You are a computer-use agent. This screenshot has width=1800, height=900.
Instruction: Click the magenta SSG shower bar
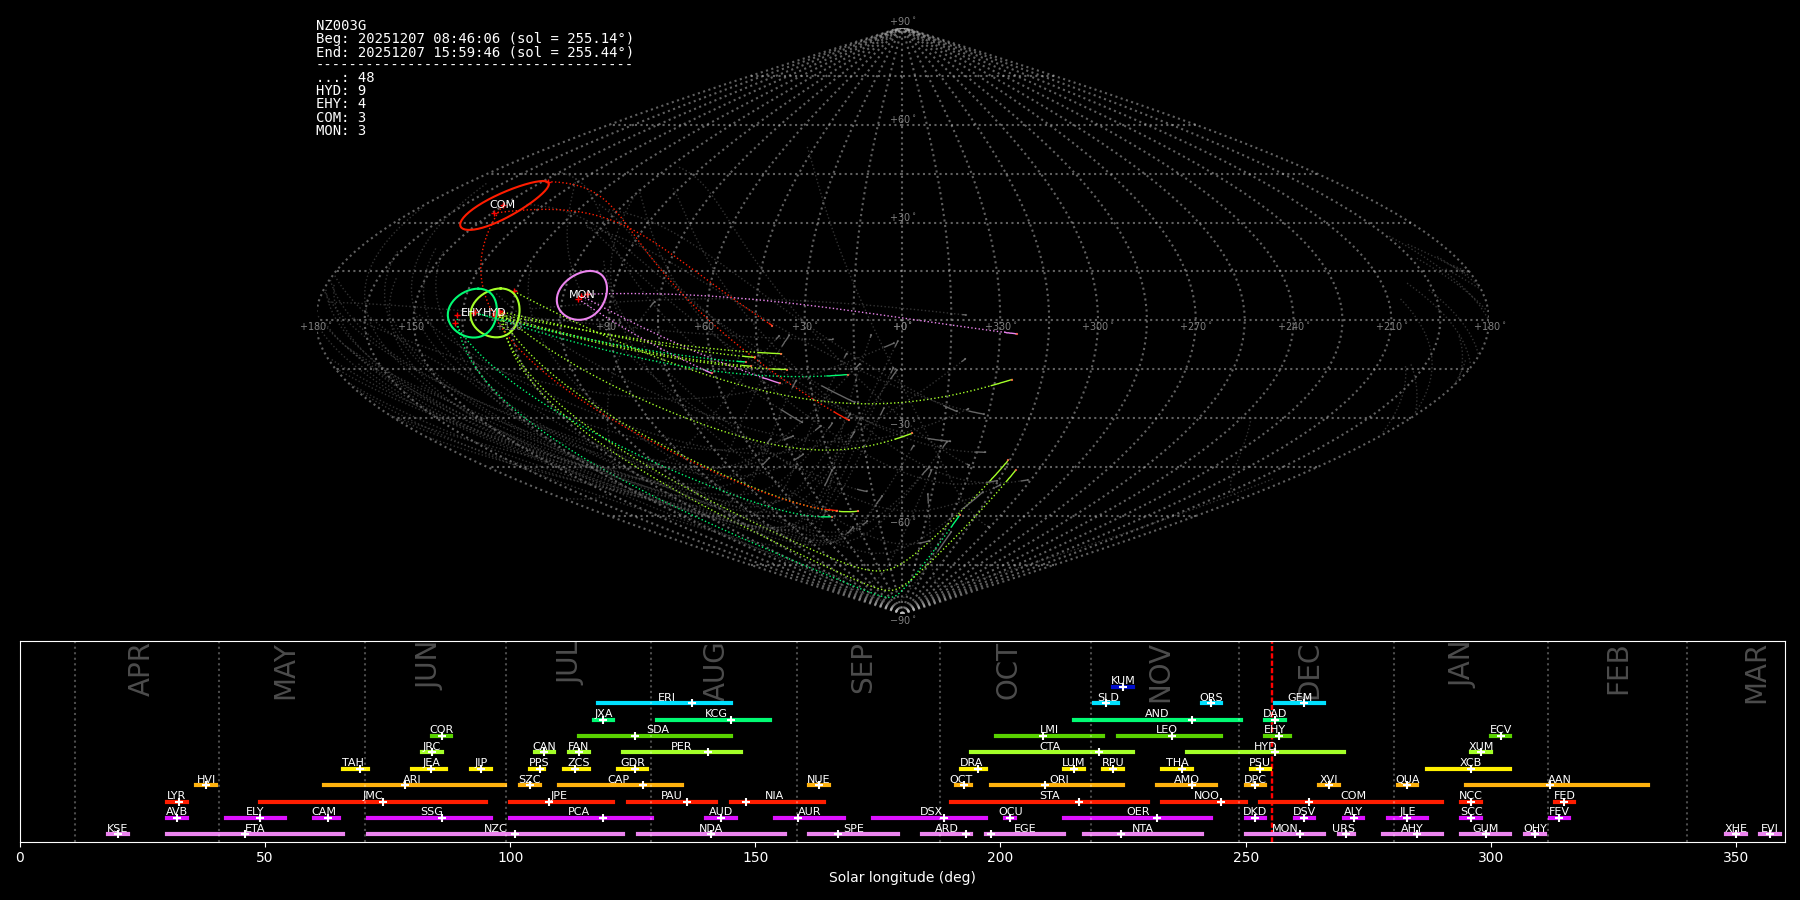tap(429, 818)
